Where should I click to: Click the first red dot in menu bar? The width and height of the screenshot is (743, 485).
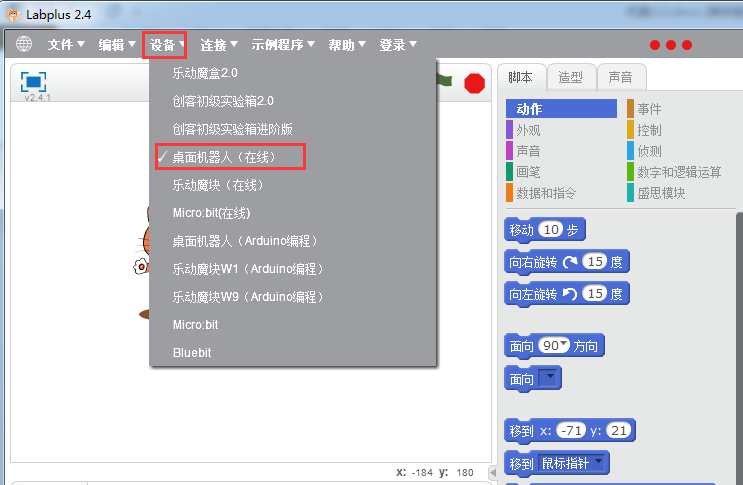coord(655,45)
